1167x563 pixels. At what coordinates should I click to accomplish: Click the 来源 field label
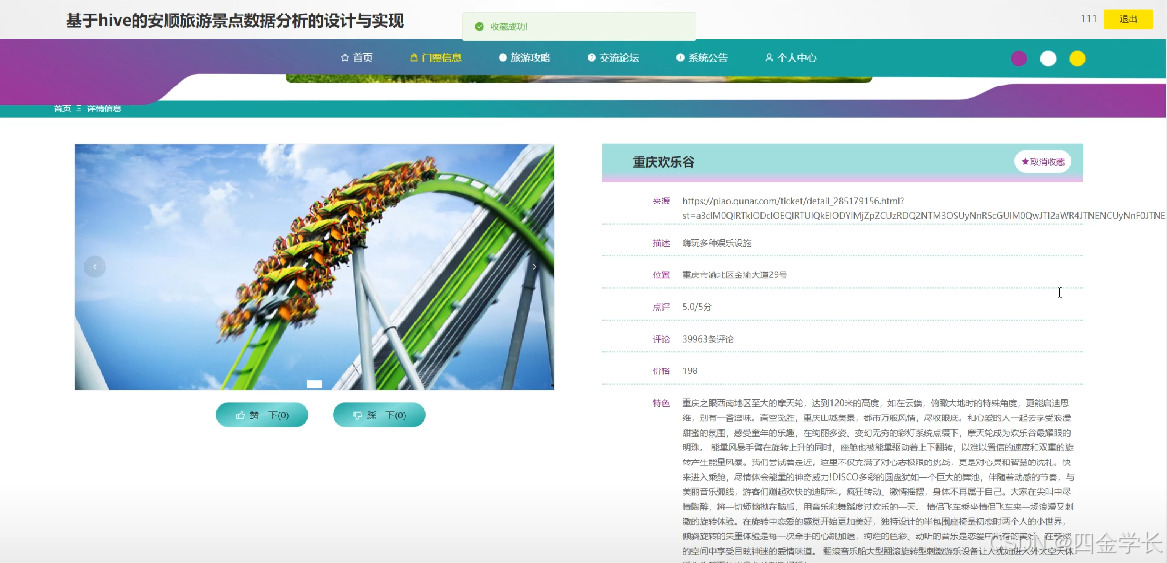coord(661,201)
